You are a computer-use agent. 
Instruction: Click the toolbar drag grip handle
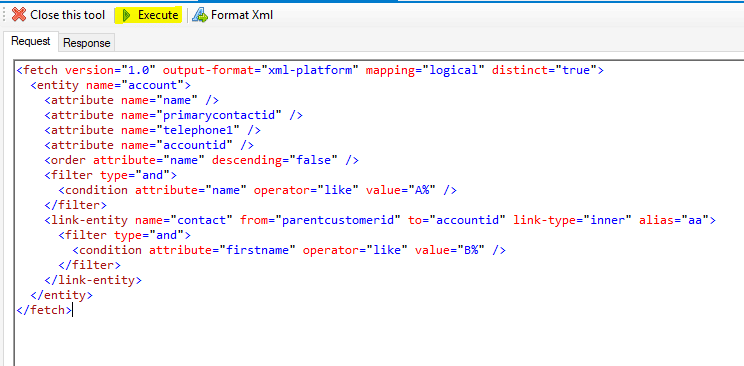[x=4, y=15]
